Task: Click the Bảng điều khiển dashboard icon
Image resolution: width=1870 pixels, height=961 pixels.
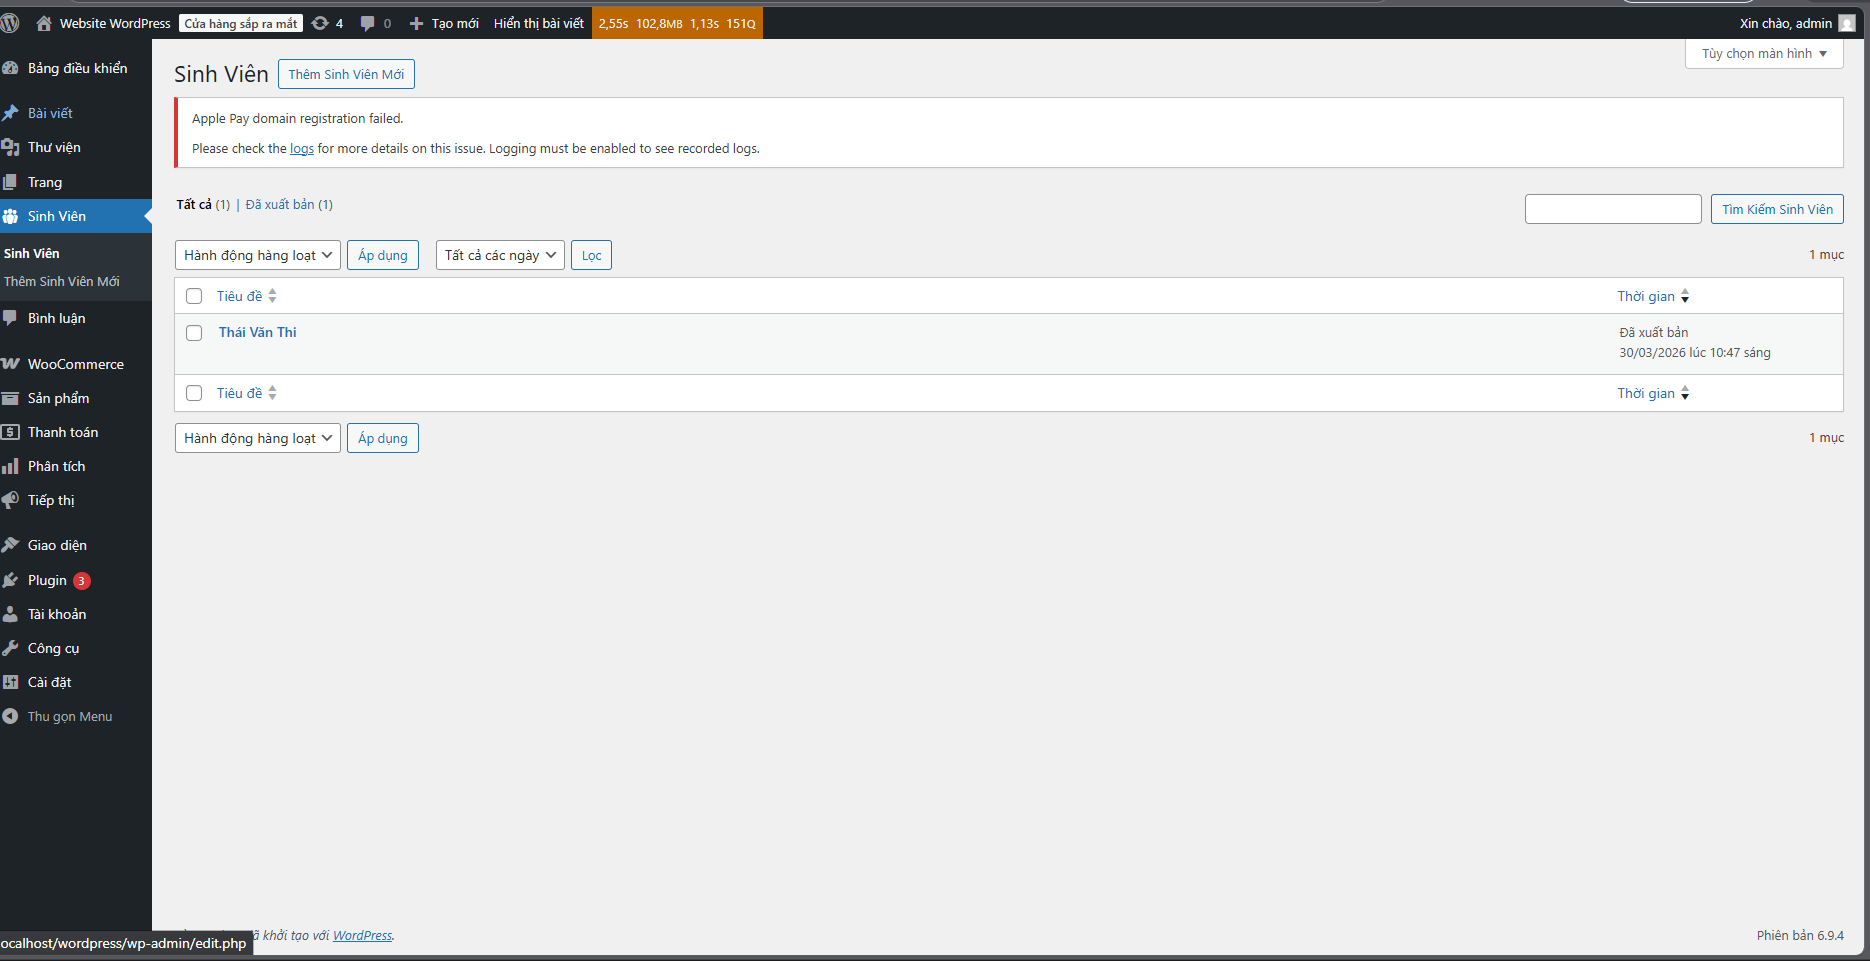Action: tap(10, 68)
